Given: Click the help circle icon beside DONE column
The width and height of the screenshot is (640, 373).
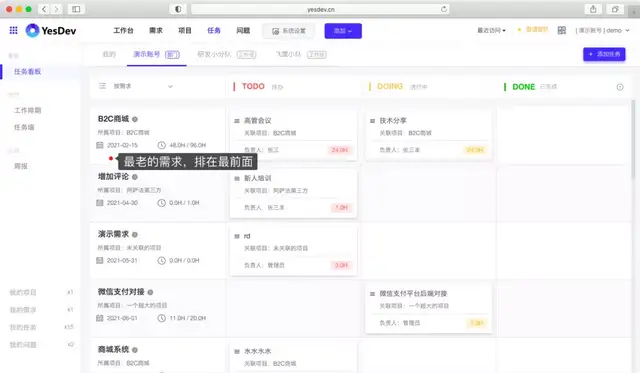Looking at the screenshot, I should [x=620, y=87].
